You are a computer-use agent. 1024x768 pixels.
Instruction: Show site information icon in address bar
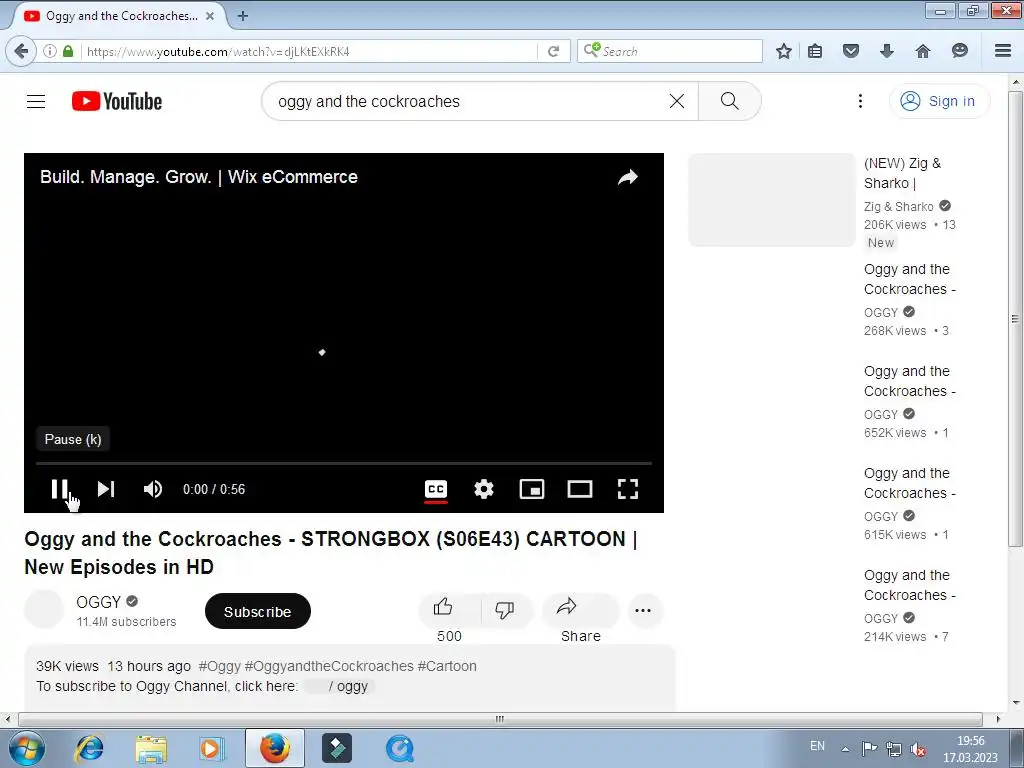click(50, 51)
